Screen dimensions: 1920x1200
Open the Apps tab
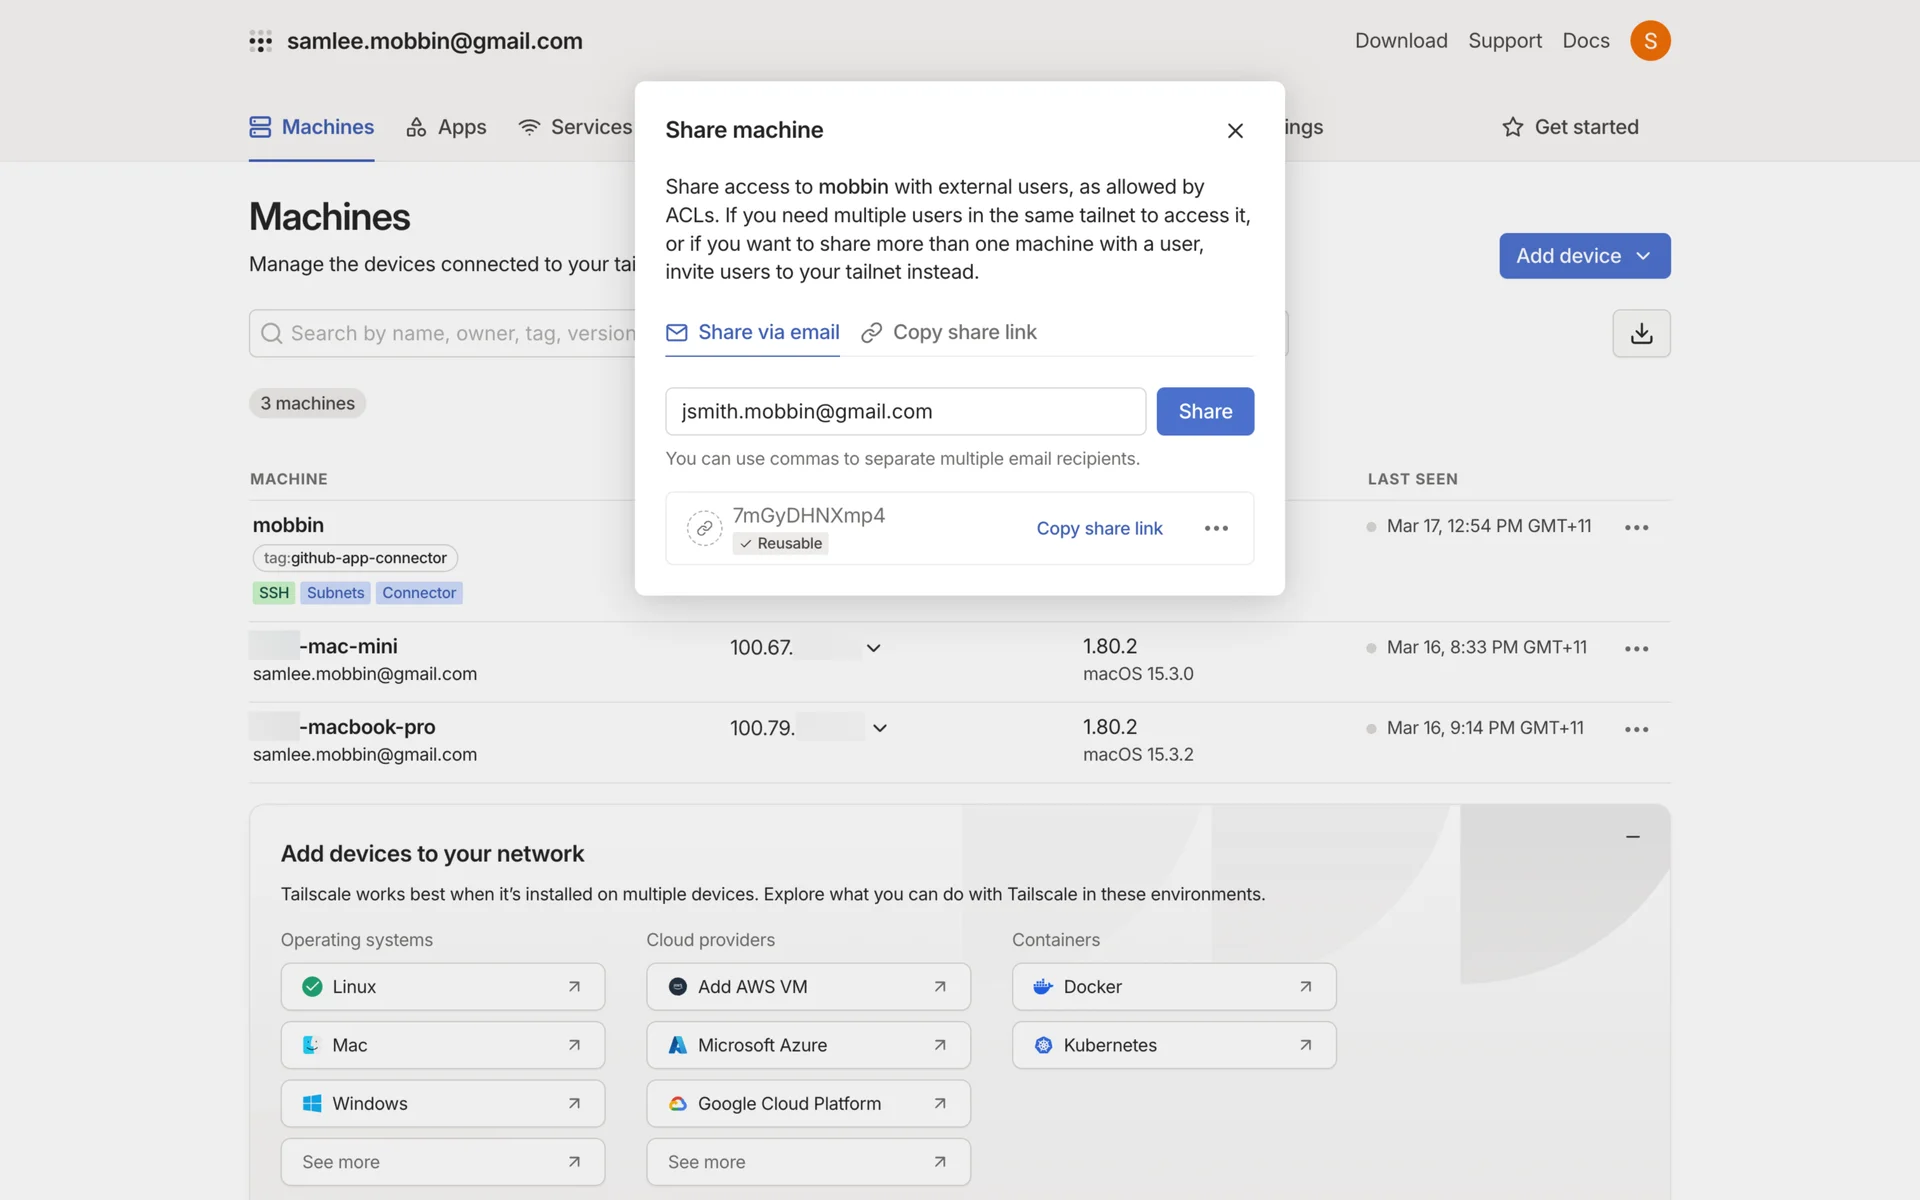click(x=446, y=127)
